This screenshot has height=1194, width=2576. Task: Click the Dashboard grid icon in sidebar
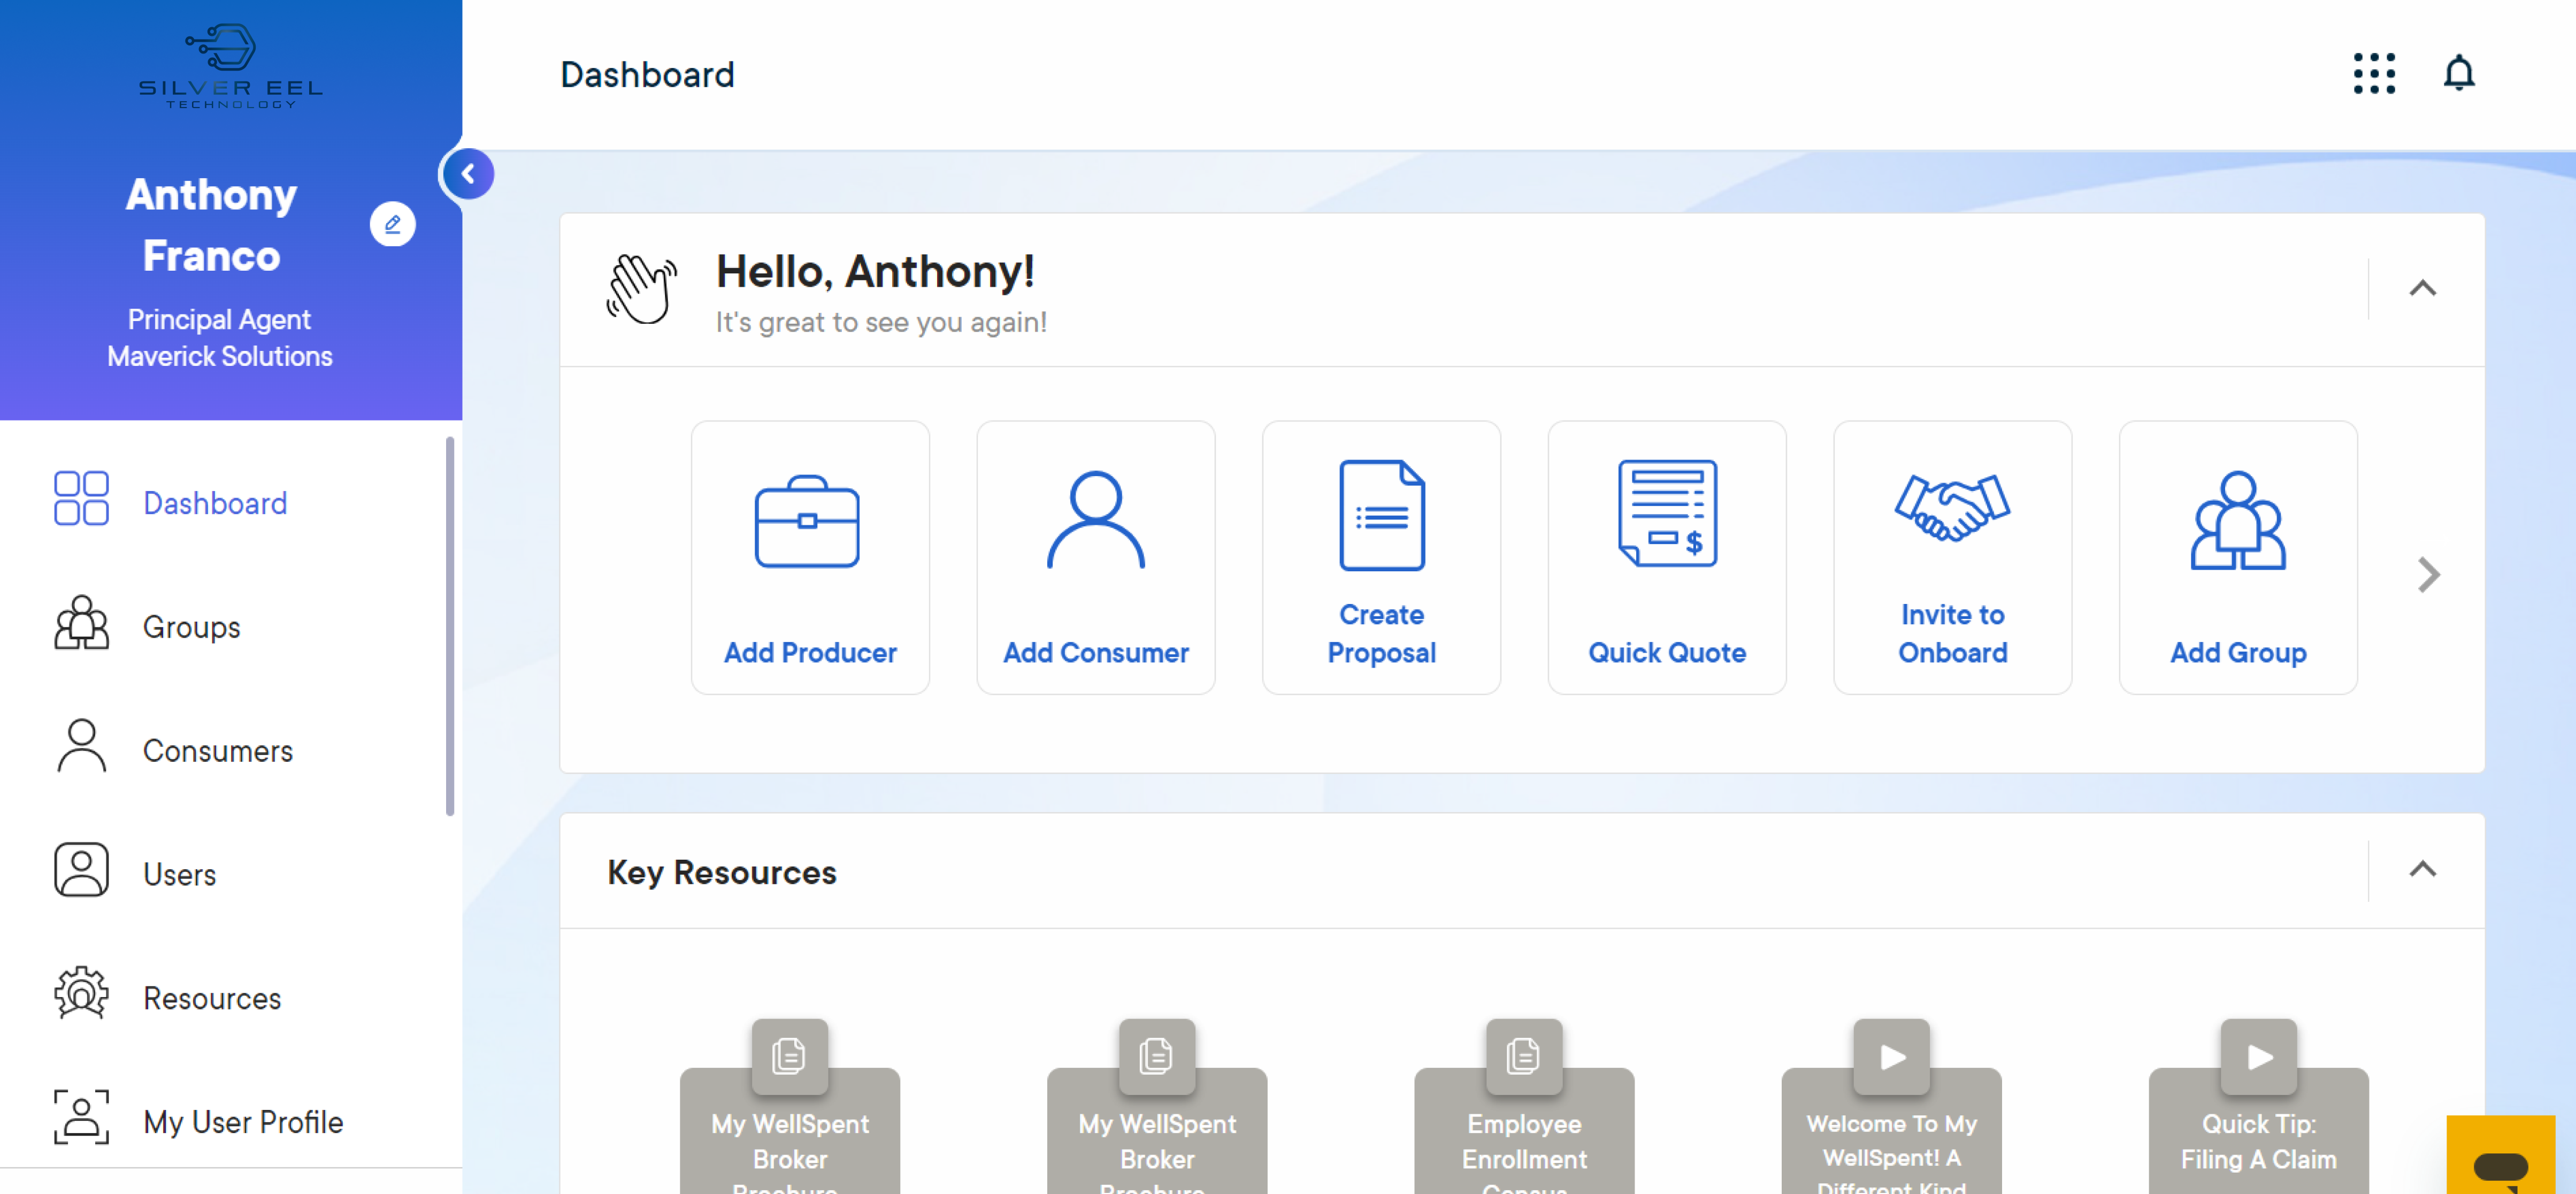click(81, 499)
